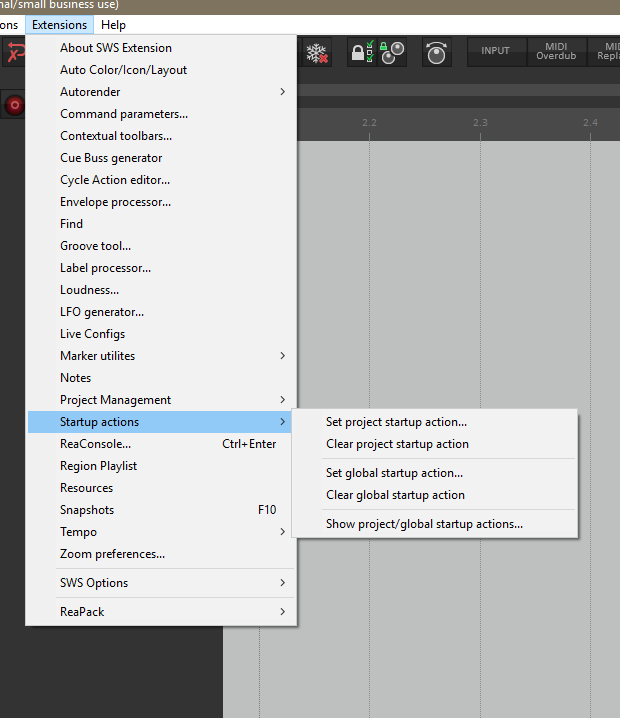Image resolution: width=620 pixels, height=718 pixels.
Task: Choose Clear project startup action
Action: point(435,444)
